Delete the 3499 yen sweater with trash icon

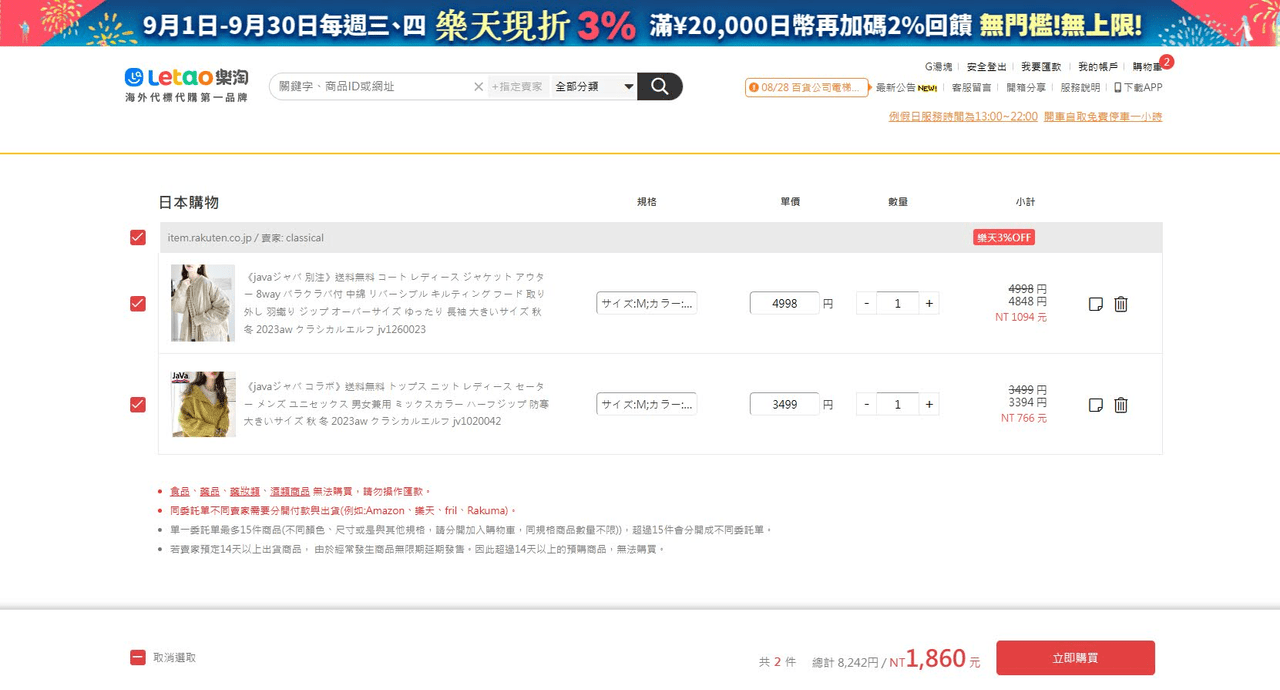[1121, 405]
